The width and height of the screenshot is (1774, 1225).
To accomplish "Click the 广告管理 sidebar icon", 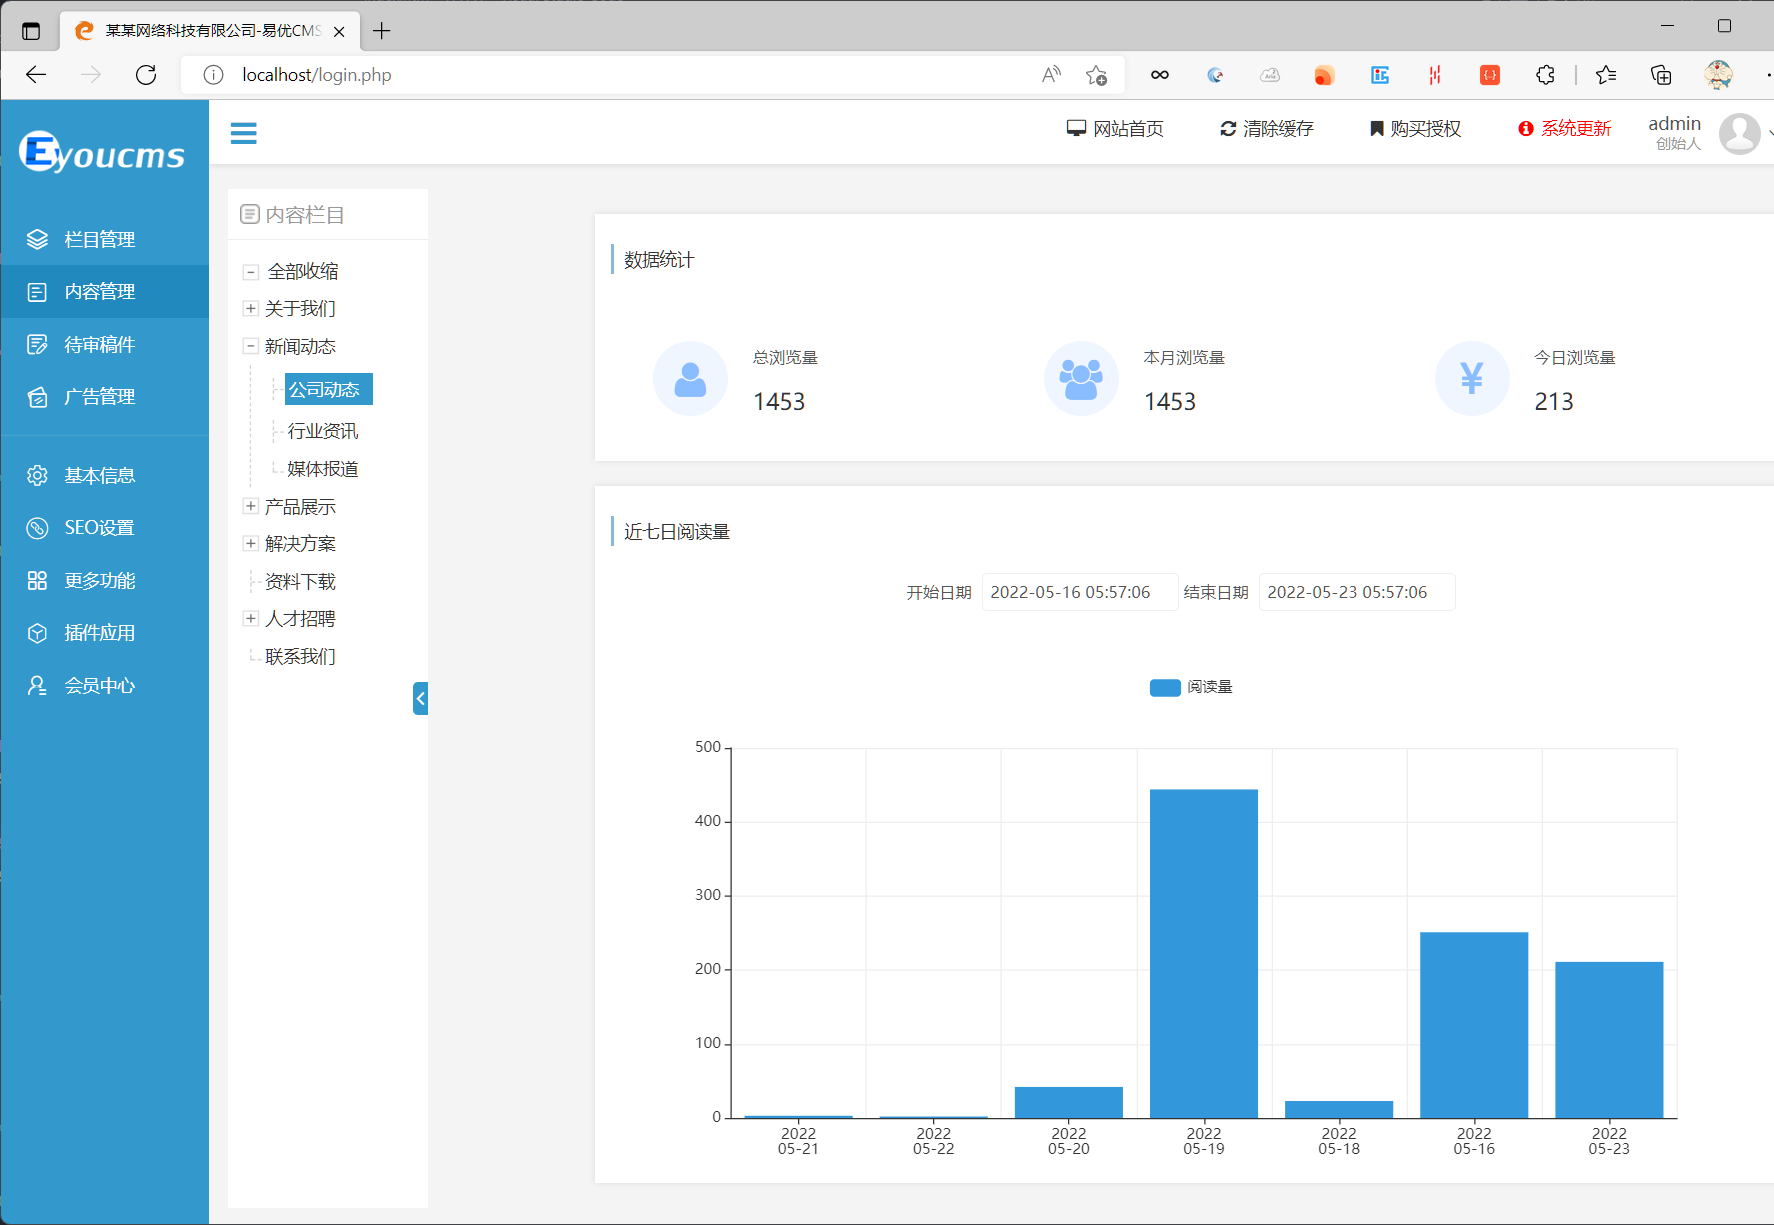I will pyautogui.click(x=37, y=397).
